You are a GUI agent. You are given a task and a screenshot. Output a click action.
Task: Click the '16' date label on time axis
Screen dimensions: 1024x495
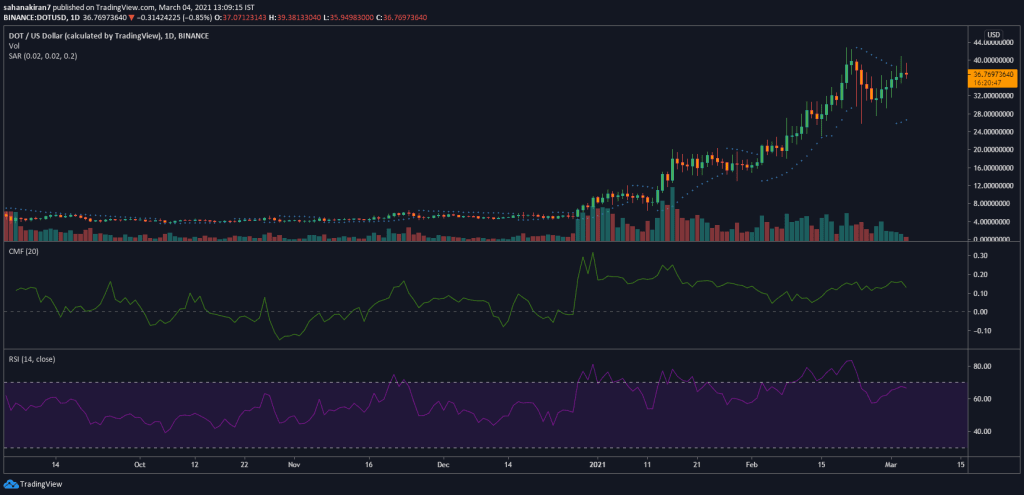pos(369,465)
